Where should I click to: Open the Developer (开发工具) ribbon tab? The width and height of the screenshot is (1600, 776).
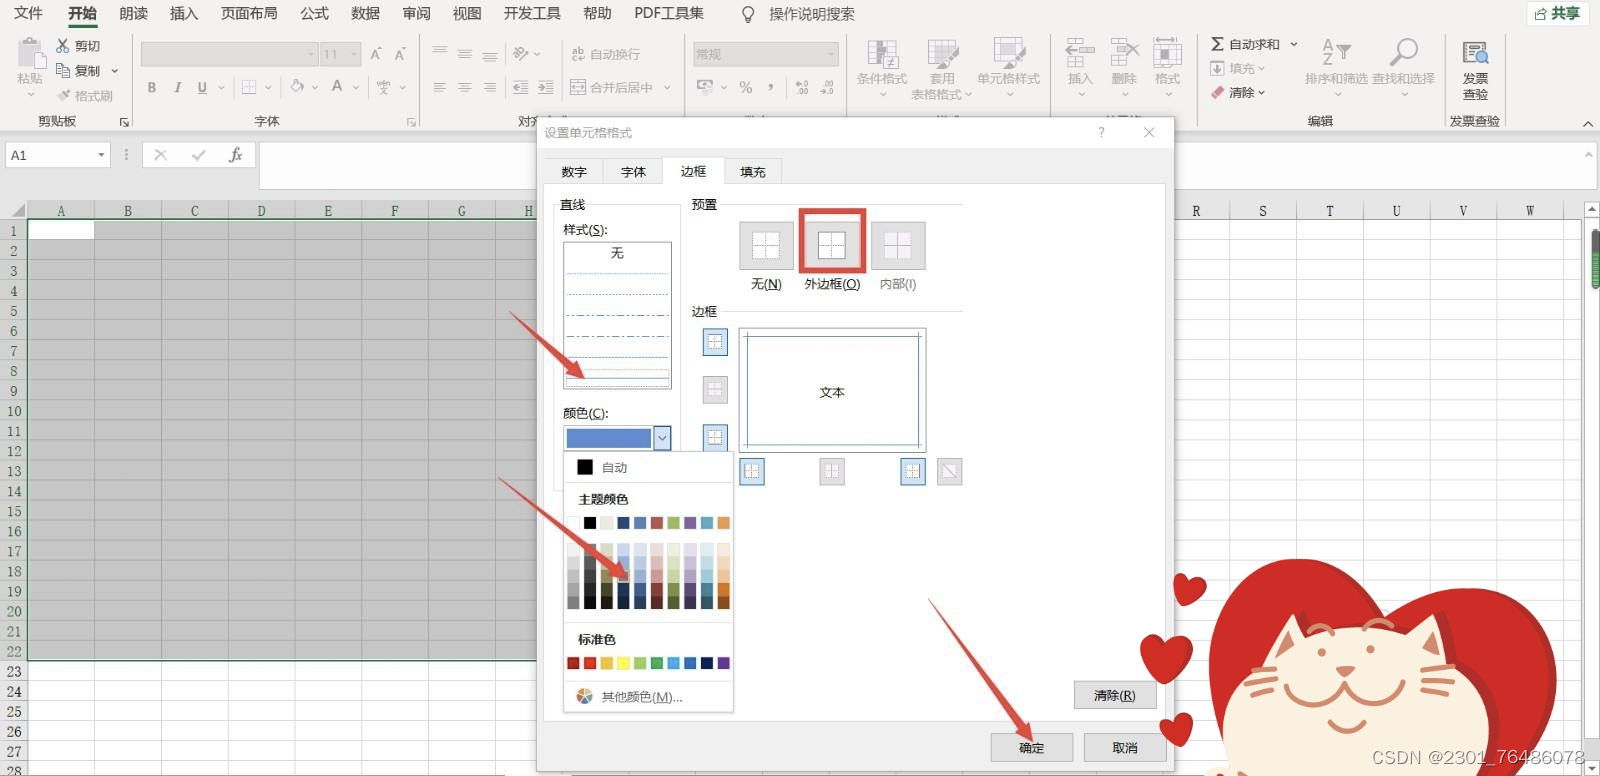(532, 13)
